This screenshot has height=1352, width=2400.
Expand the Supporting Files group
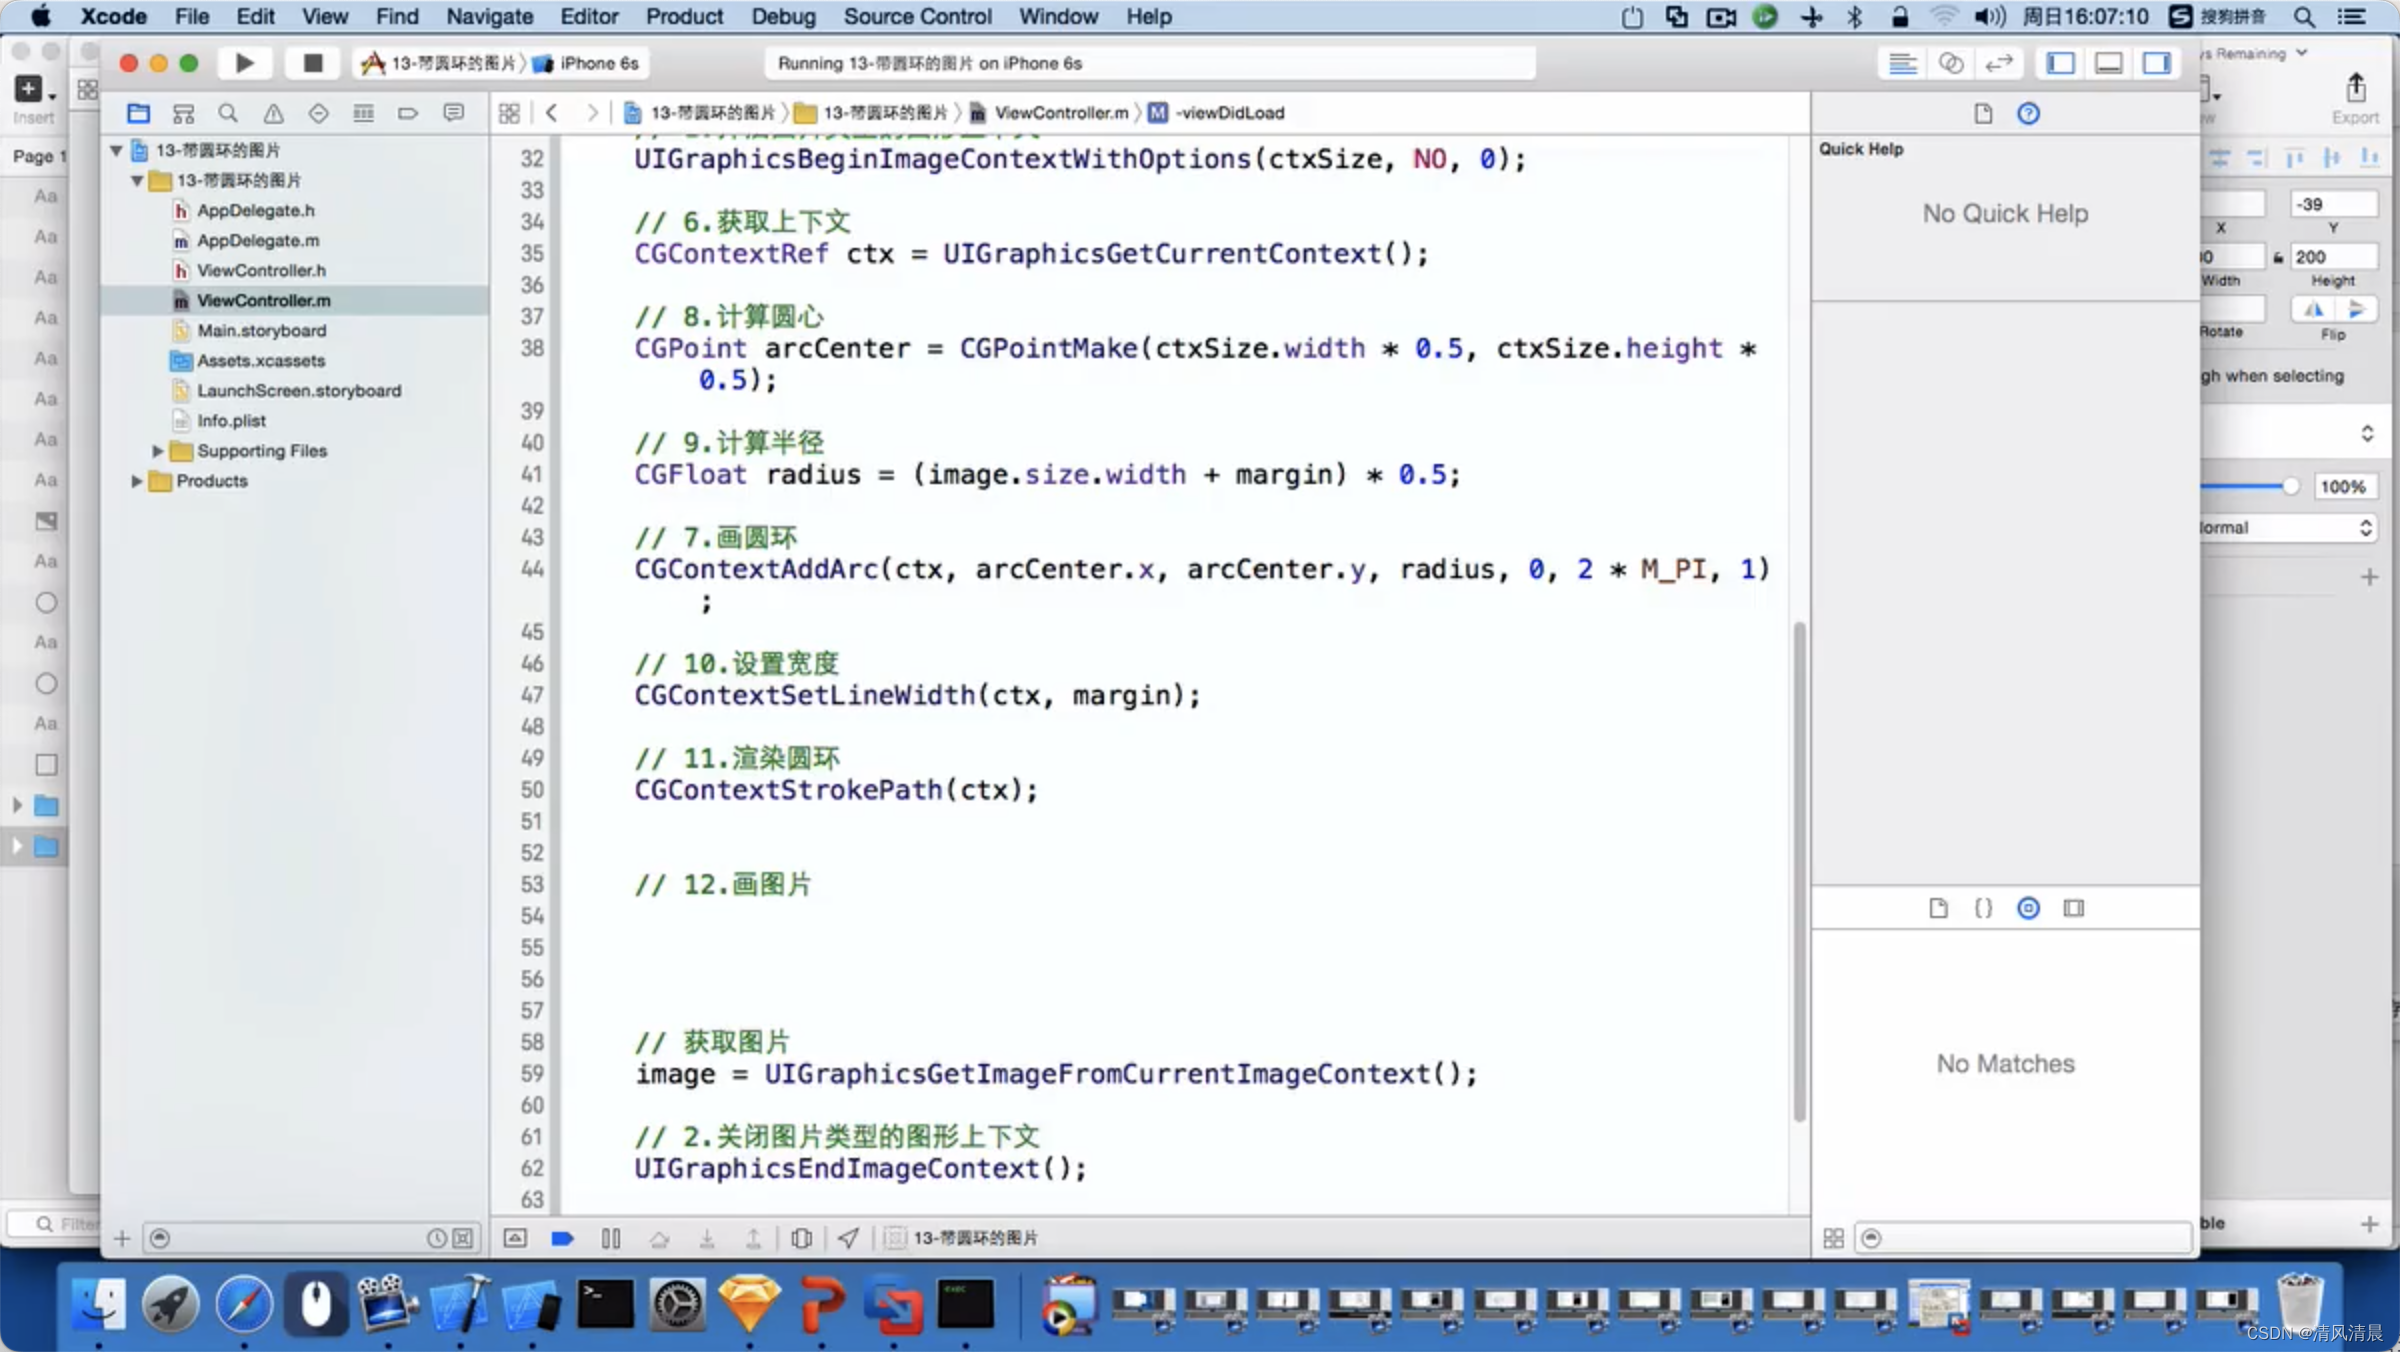[x=157, y=451]
